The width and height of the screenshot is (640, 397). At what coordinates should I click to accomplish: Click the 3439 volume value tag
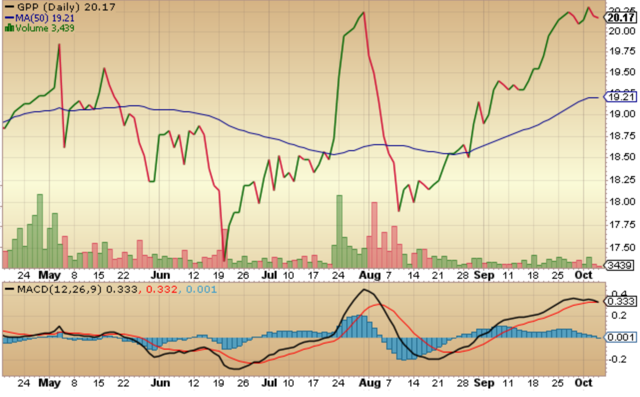point(620,265)
